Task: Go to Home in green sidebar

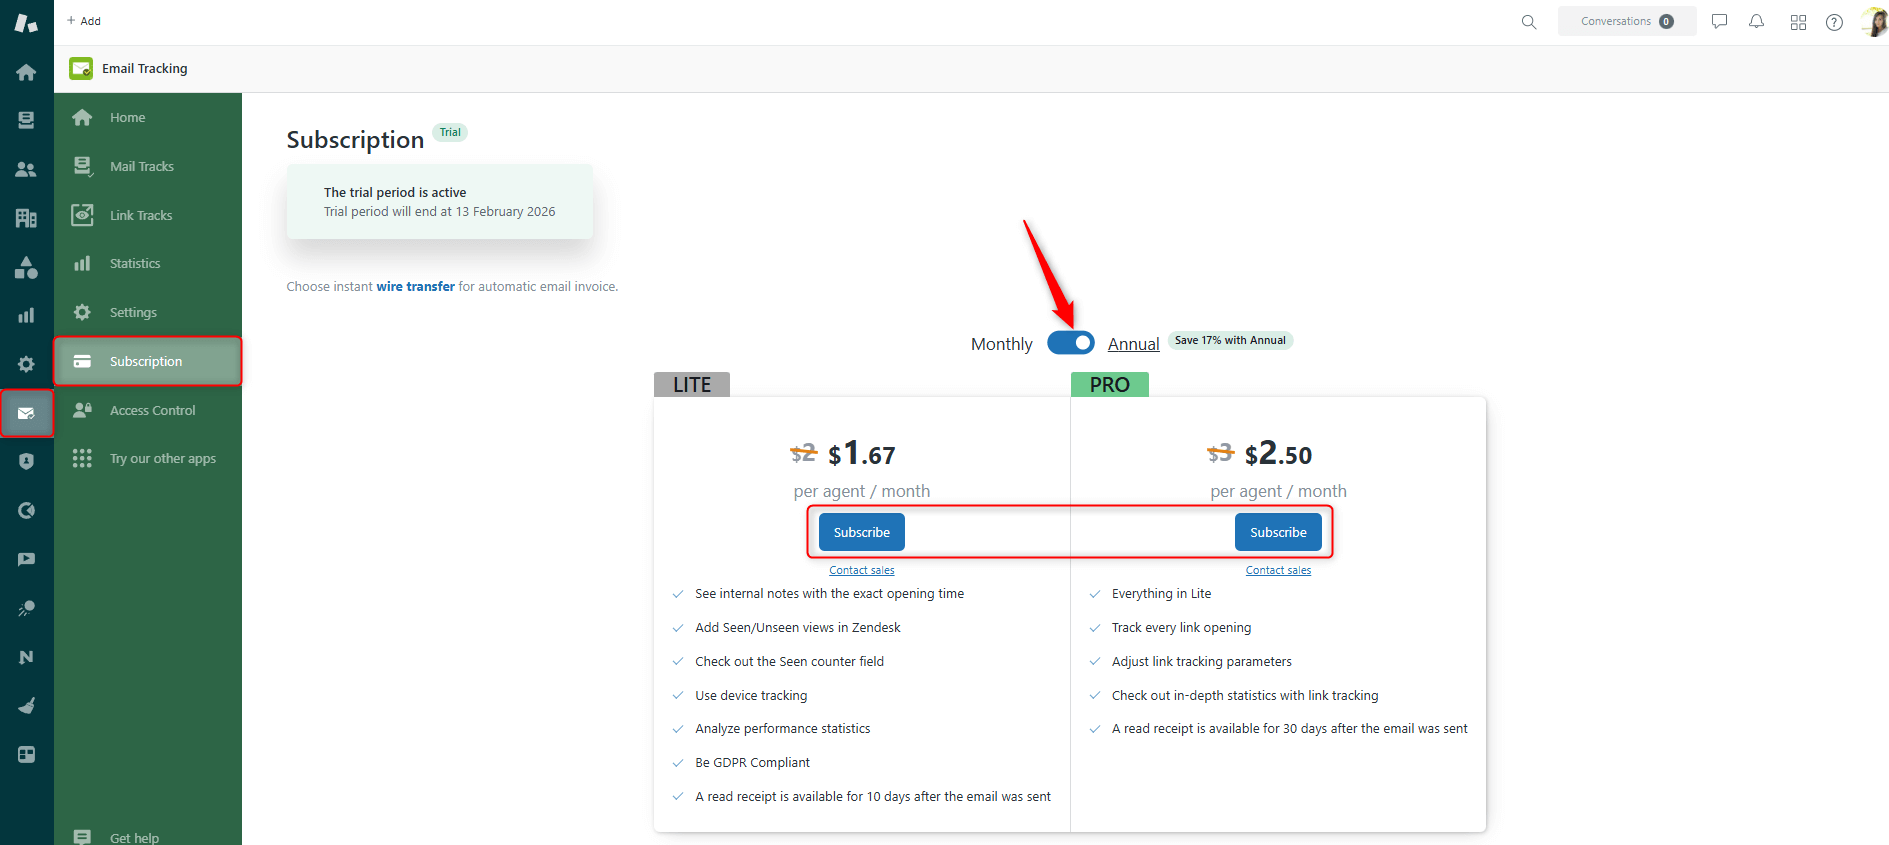Action: (x=148, y=117)
